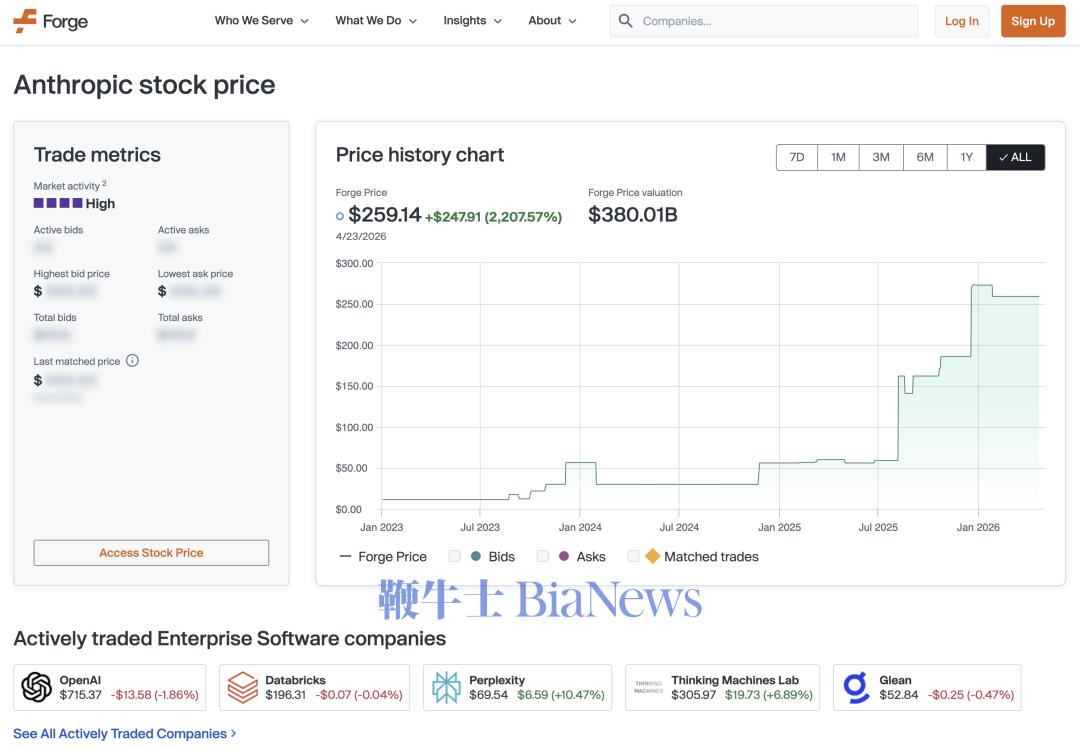The height and width of the screenshot is (750, 1080).
Task: Select the Perplexity logo icon
Action: click(446, 687)
